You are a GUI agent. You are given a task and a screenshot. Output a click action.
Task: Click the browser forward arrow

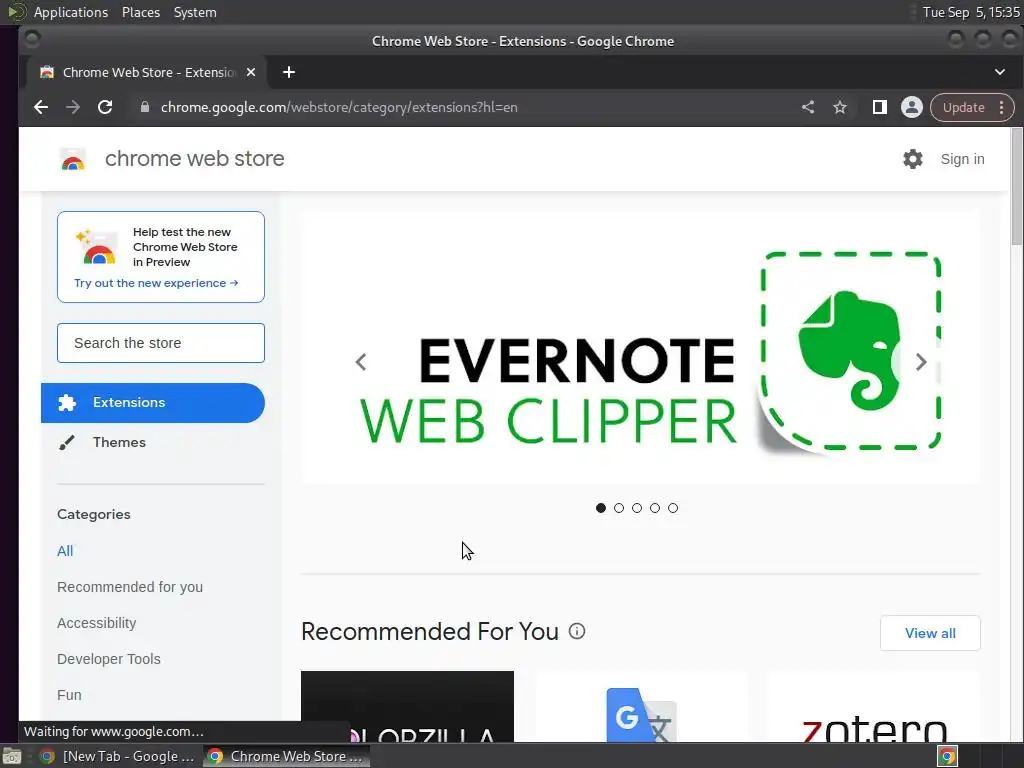coord(73,107)
